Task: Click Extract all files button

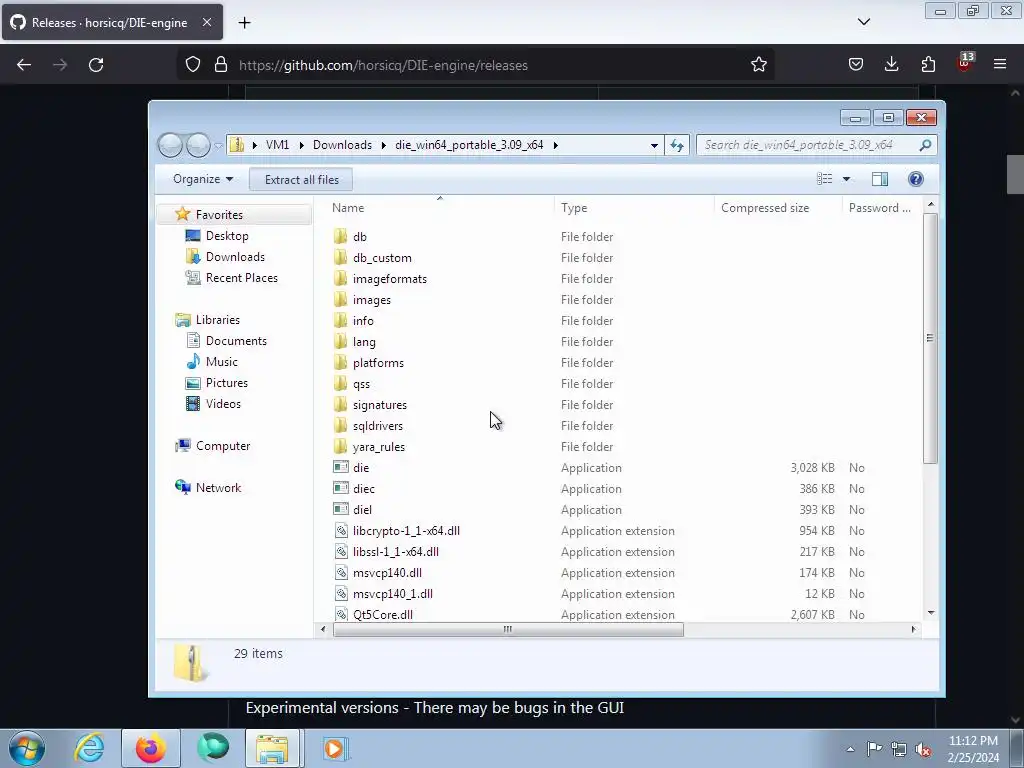Action: tap(301, 180)
